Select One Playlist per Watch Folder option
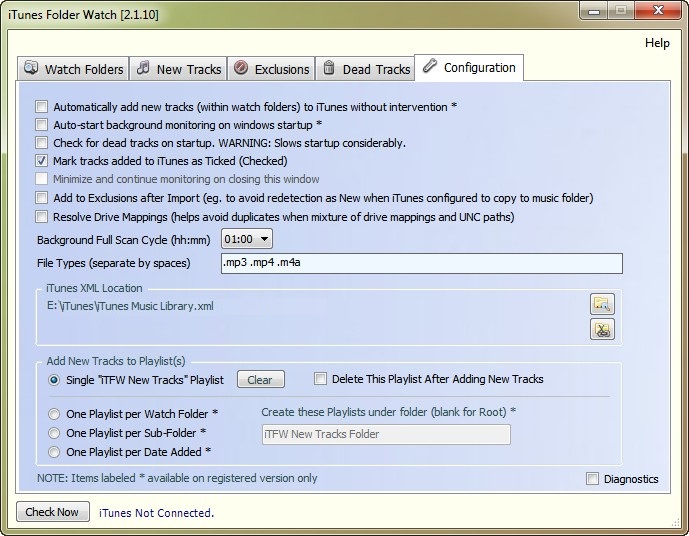This screenshot has height=536, width=689. coord(54,414)
